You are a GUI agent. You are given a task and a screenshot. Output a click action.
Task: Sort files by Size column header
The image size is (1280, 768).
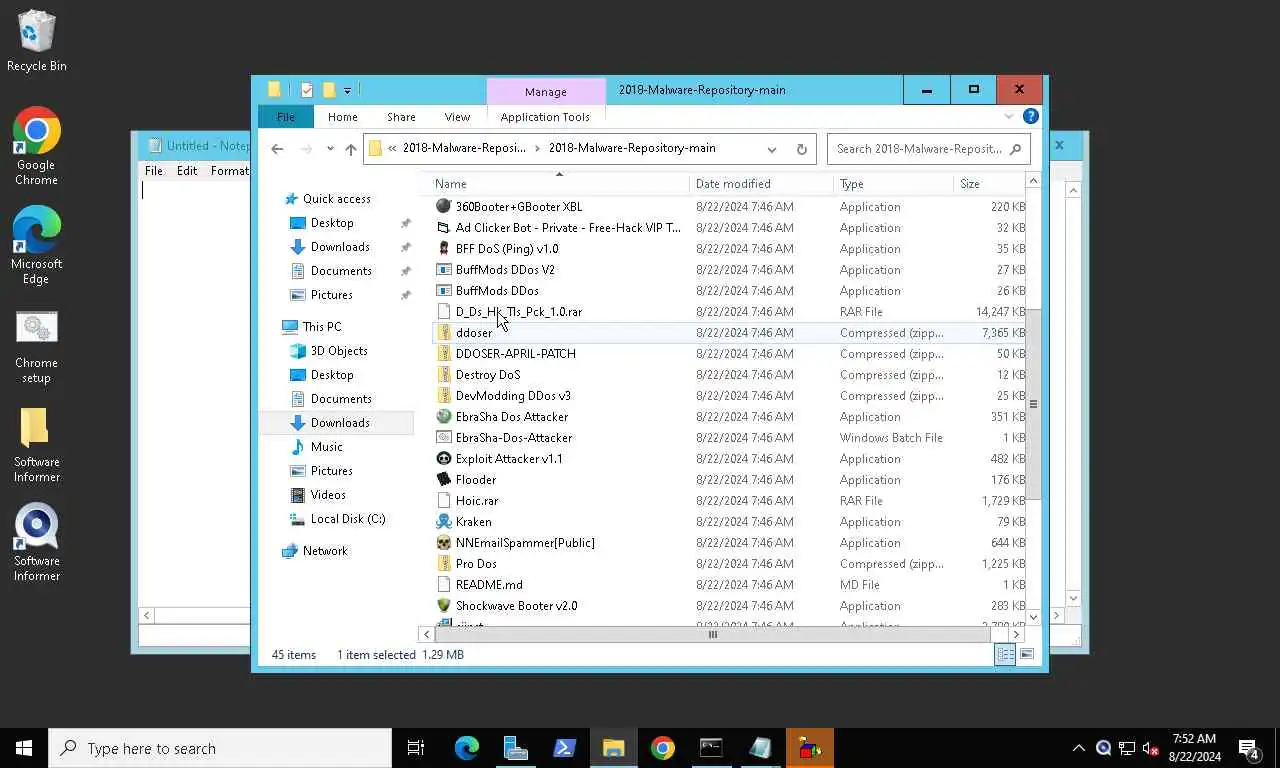tap(989, 184)
